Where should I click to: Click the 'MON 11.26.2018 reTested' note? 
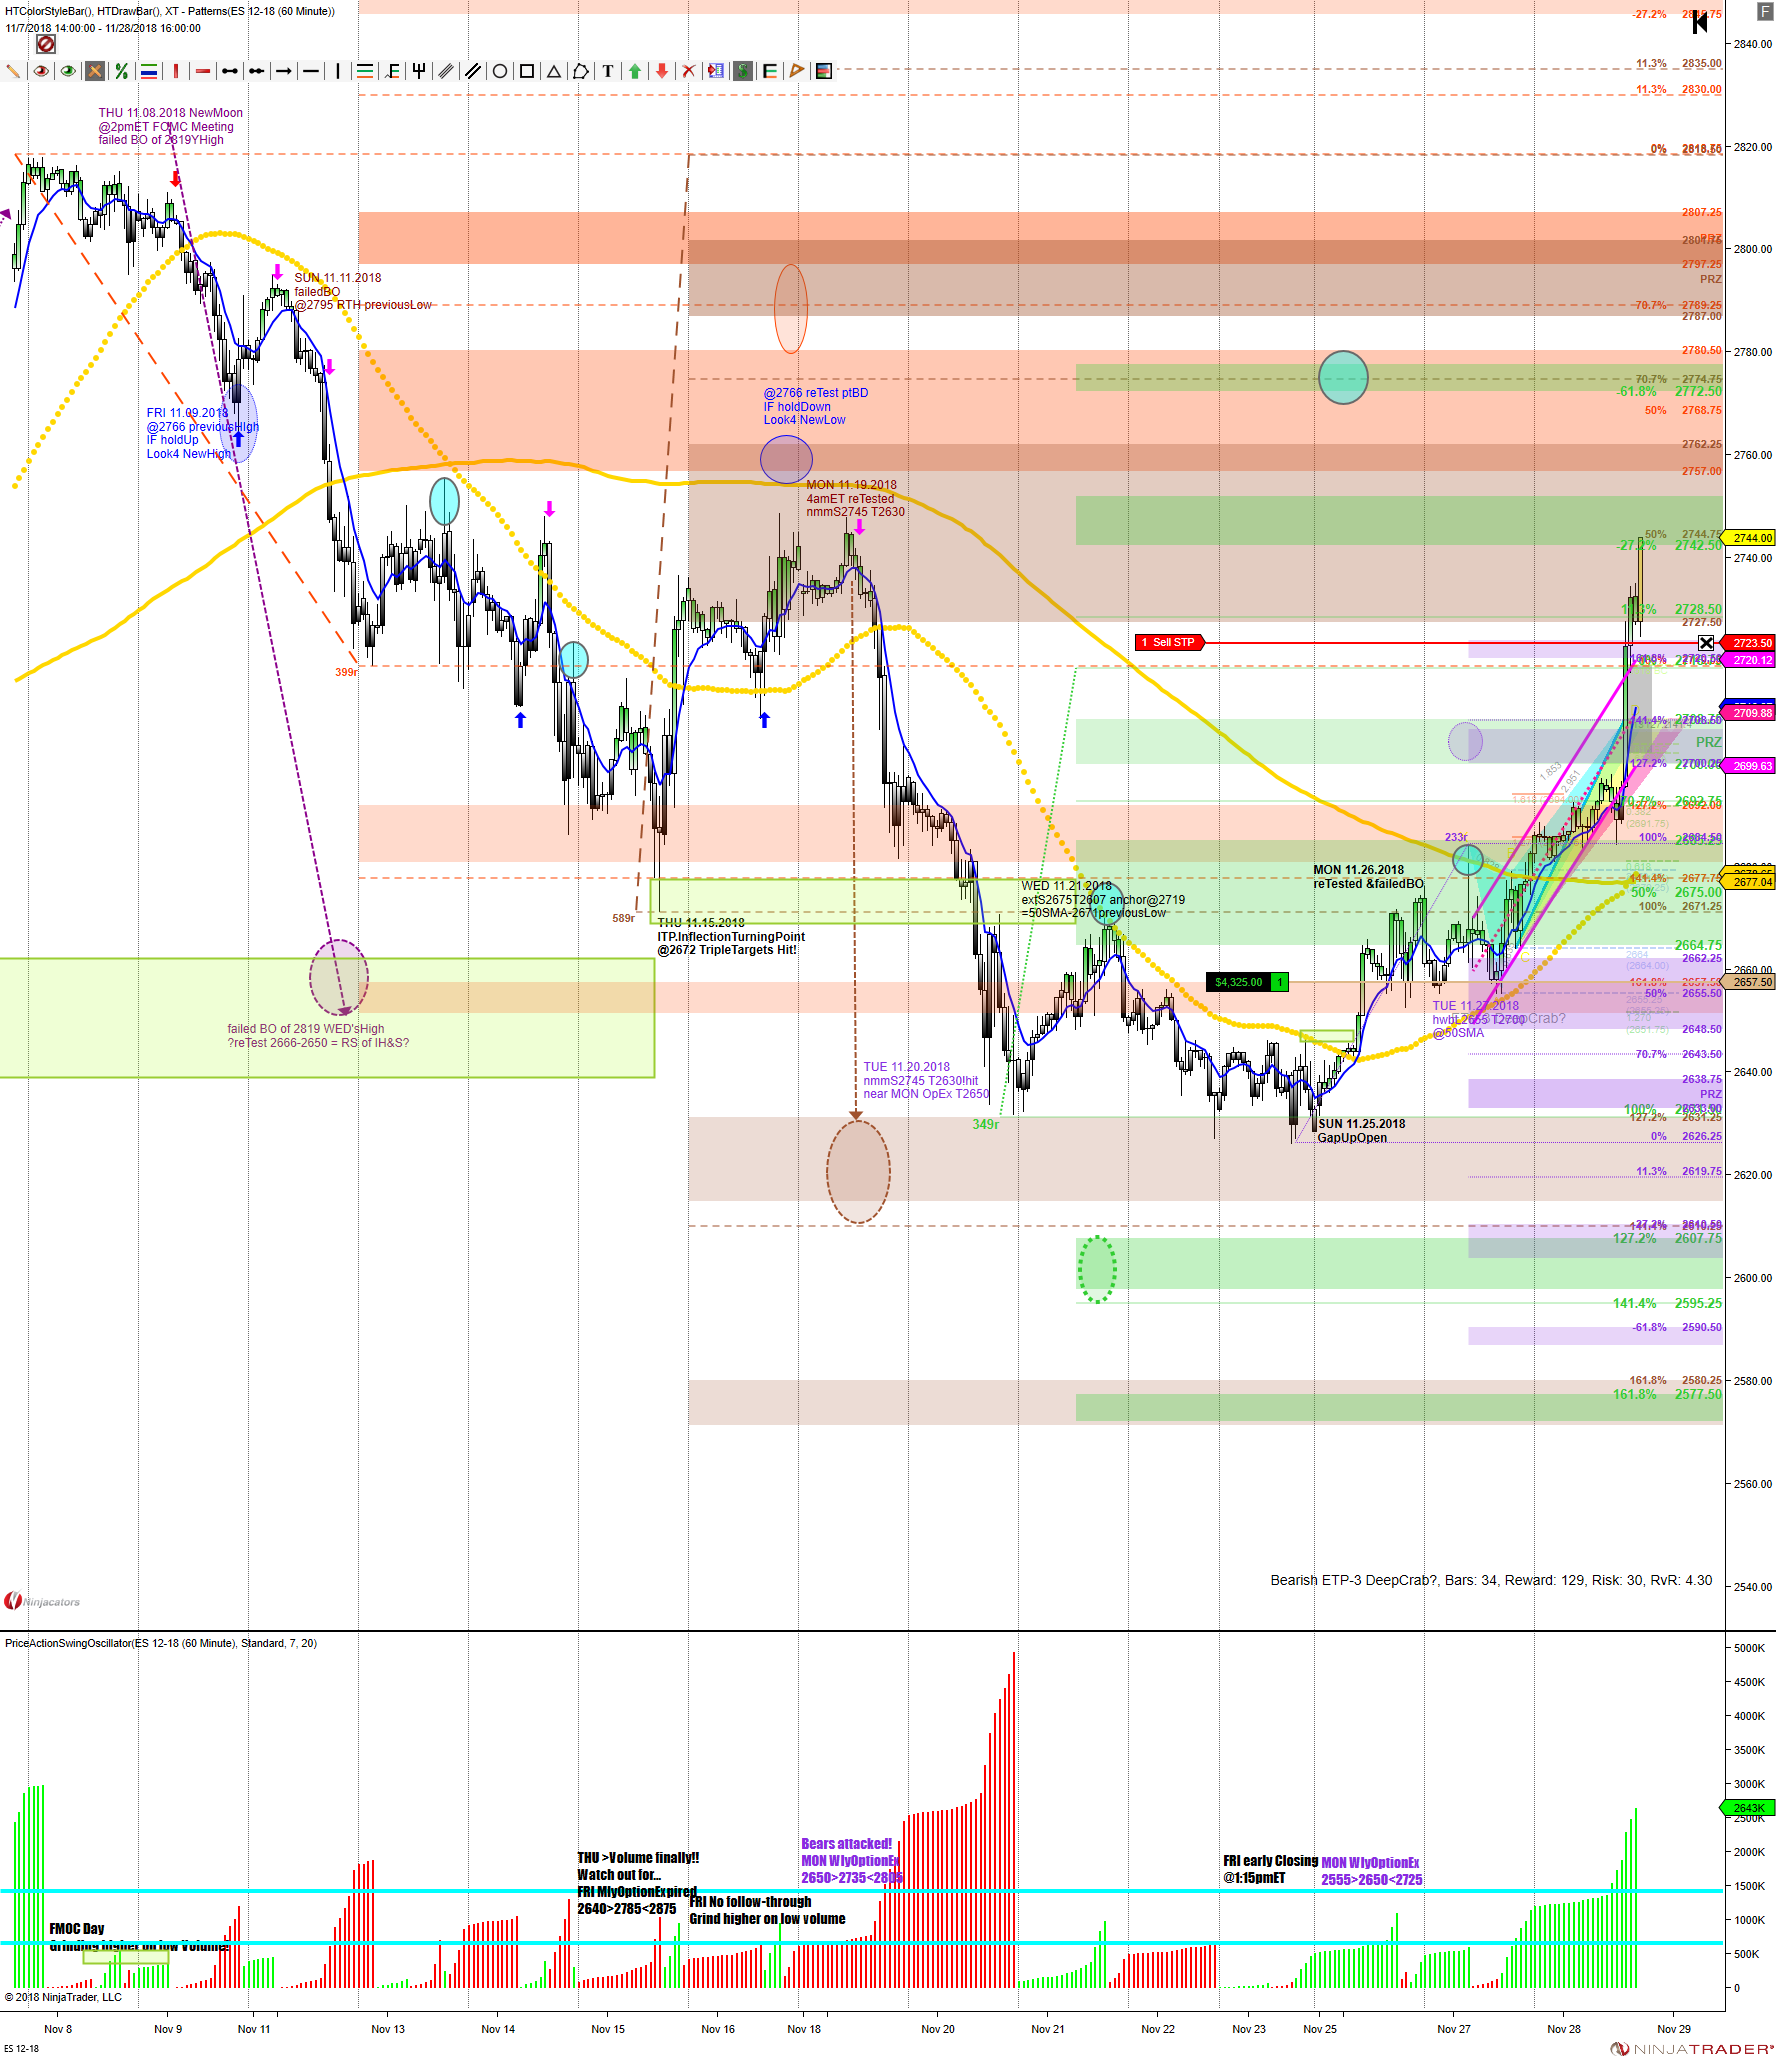pyautogui.click(x=1368, y=877)
